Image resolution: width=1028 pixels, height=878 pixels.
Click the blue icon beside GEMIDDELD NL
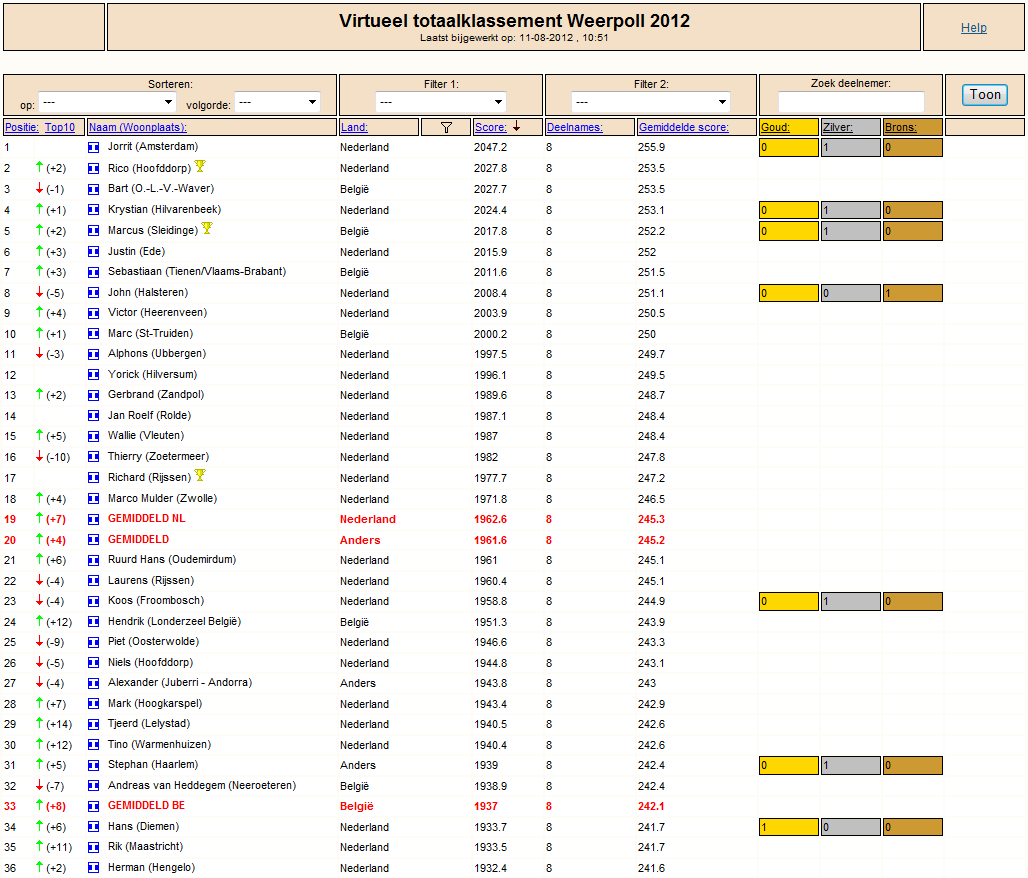point(94,519)
